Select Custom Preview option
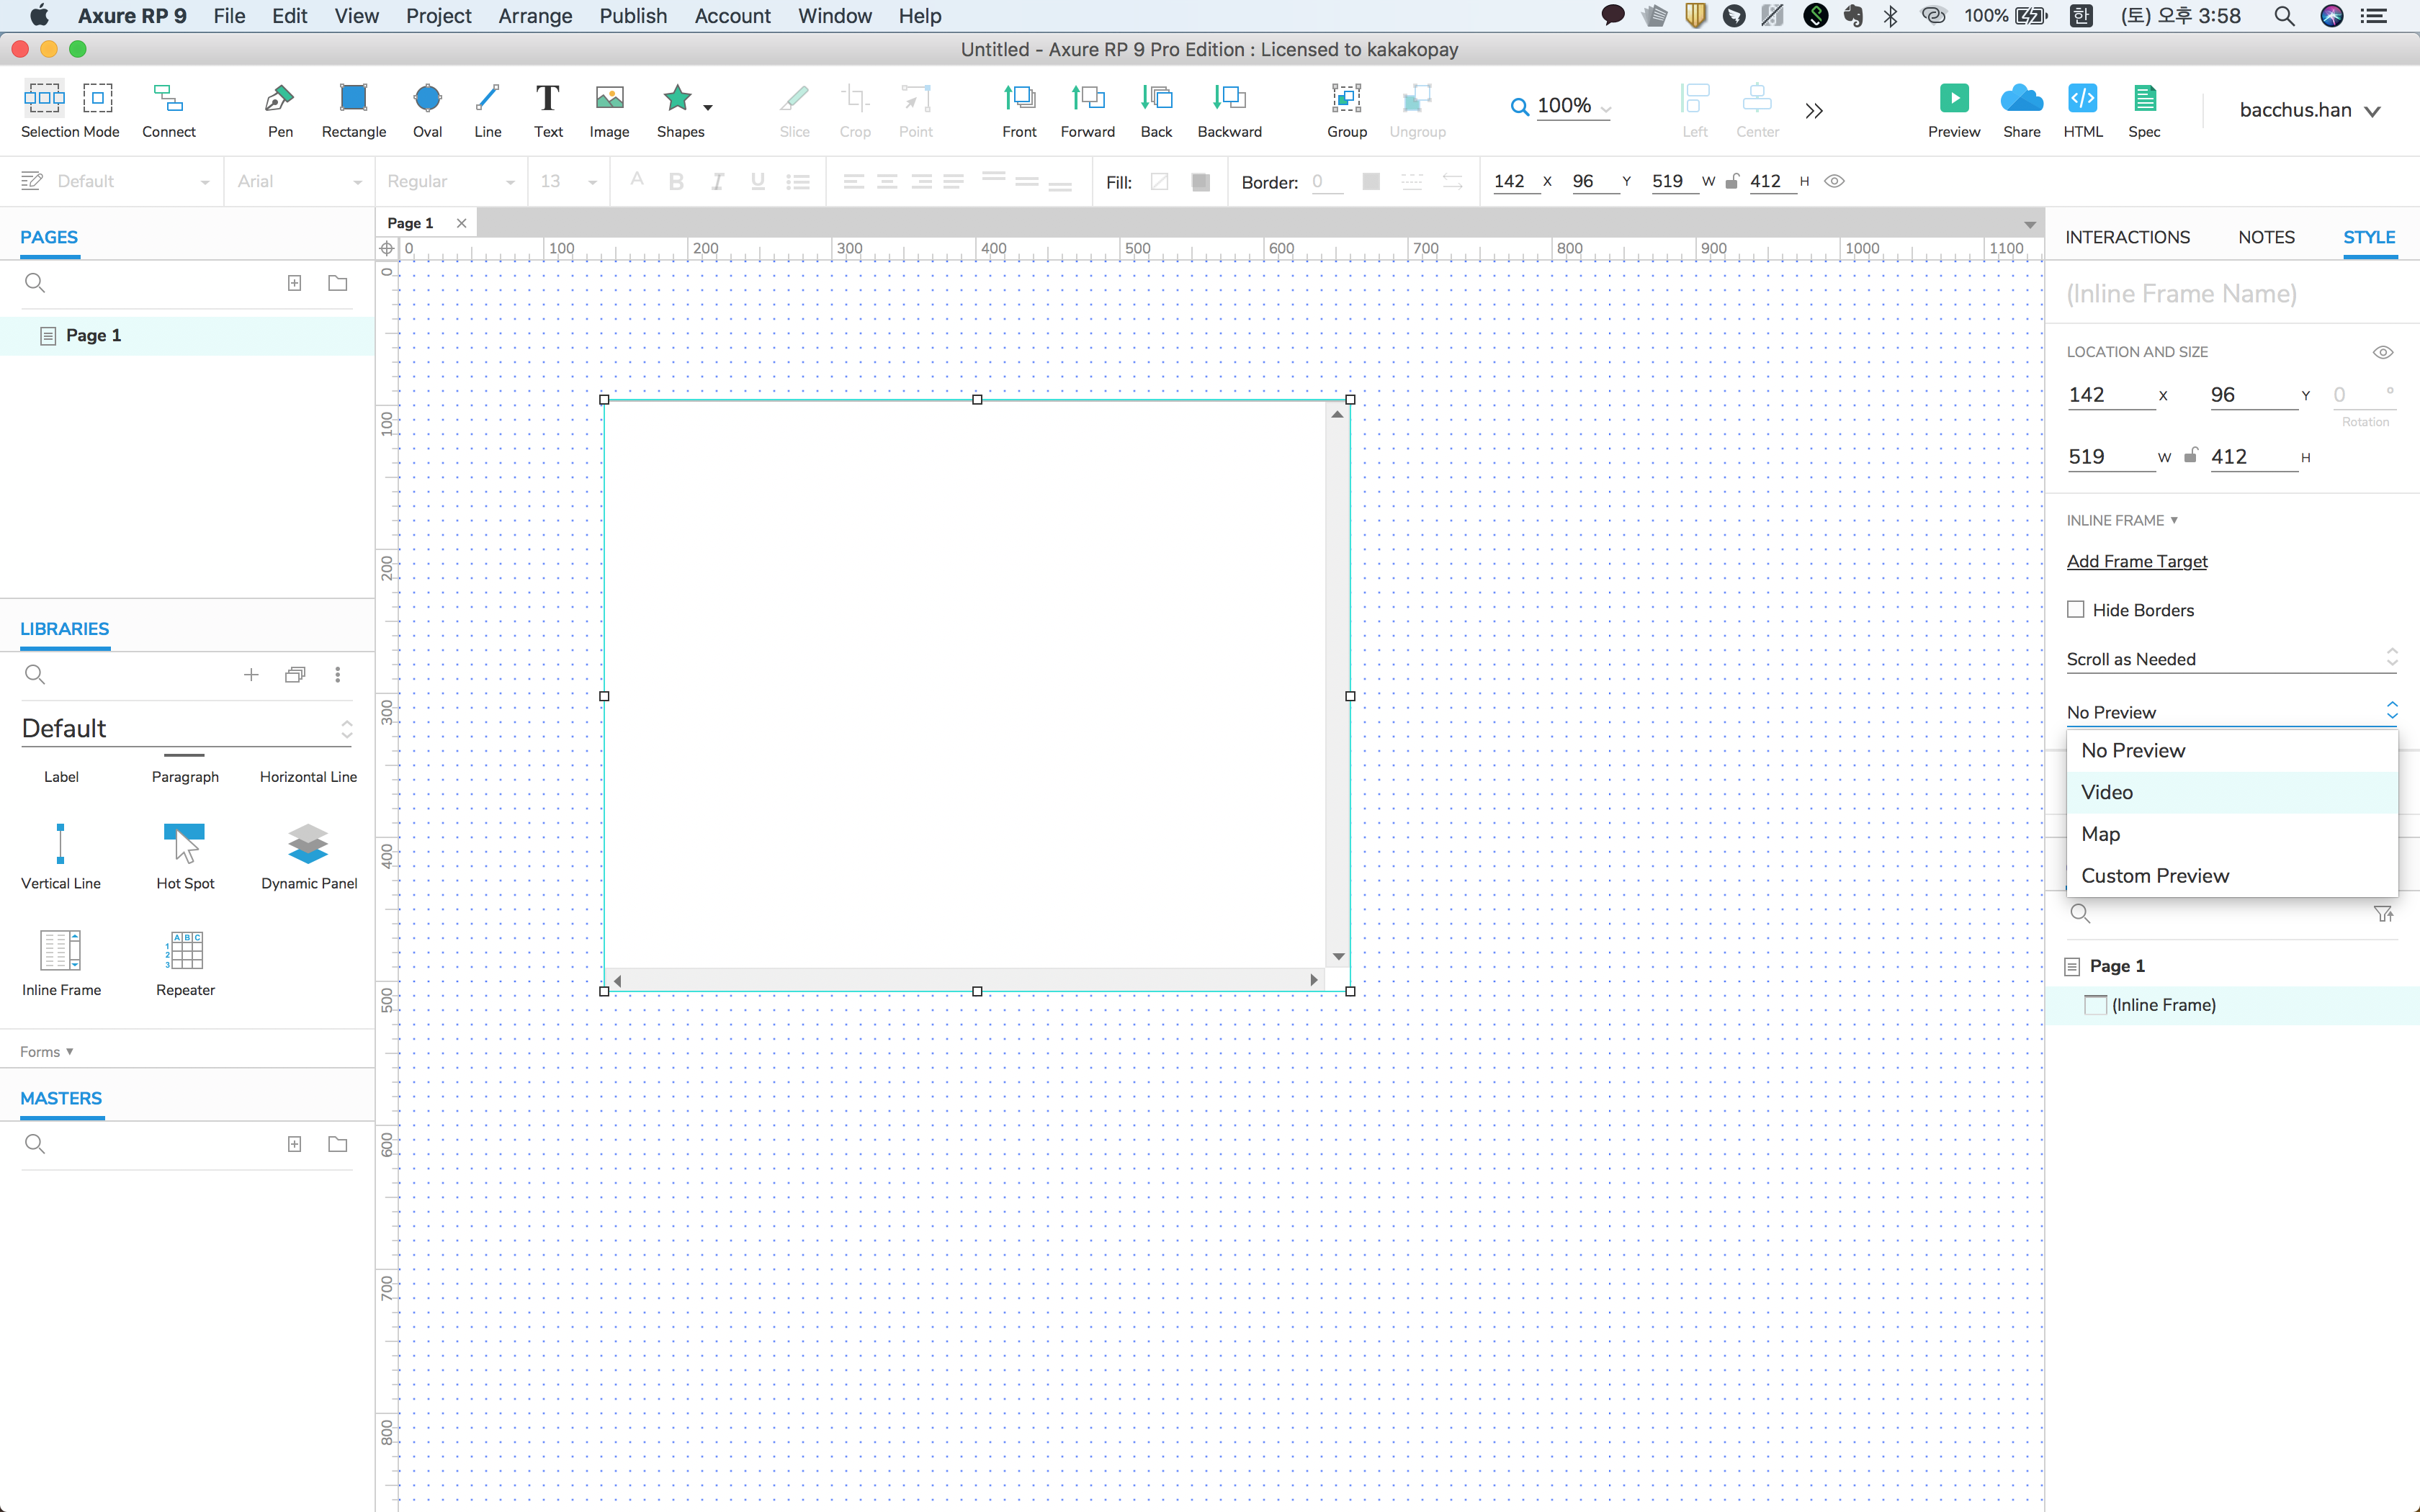Image resolution: width=2420 pixels, height=1512 pixels. [2155, 876]
